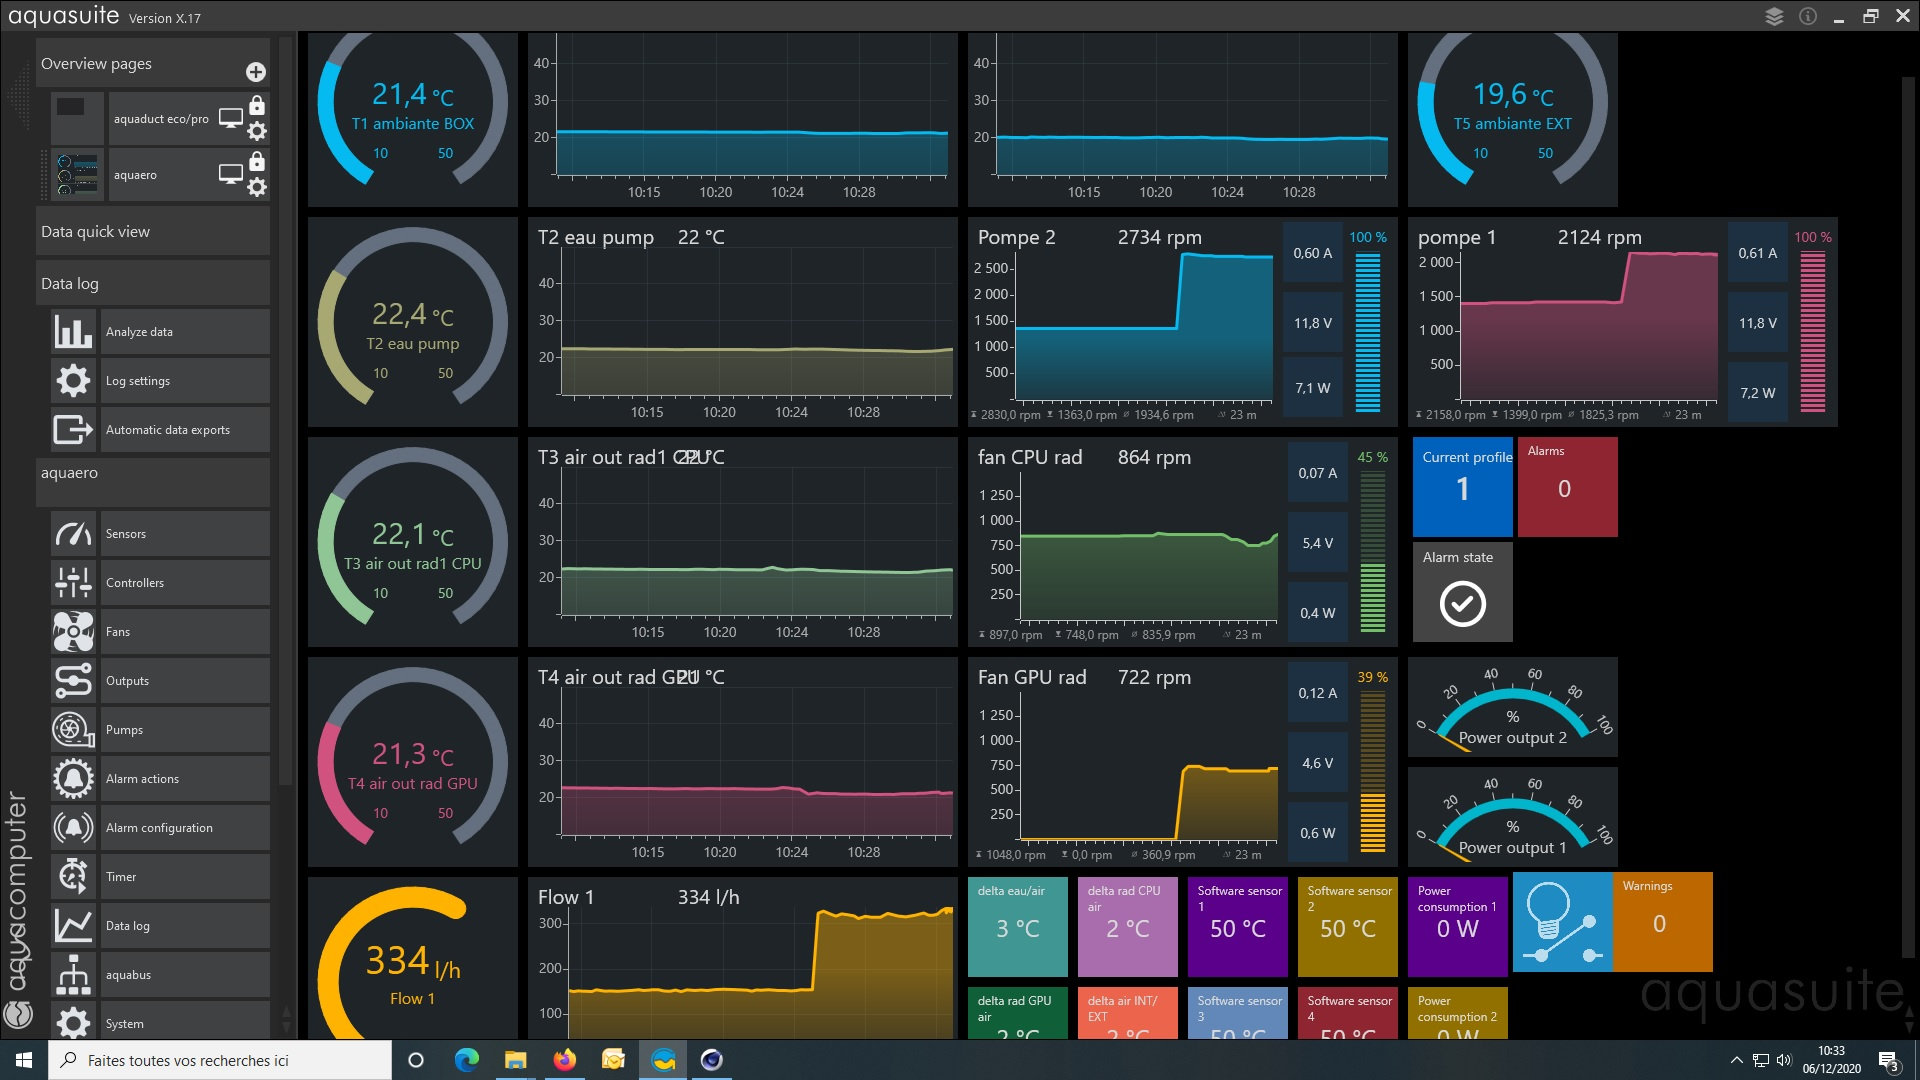Toggle lock icon on aquaero overview page
The height and width of the screenshot is (1080, 1920).
coord(257,161)
